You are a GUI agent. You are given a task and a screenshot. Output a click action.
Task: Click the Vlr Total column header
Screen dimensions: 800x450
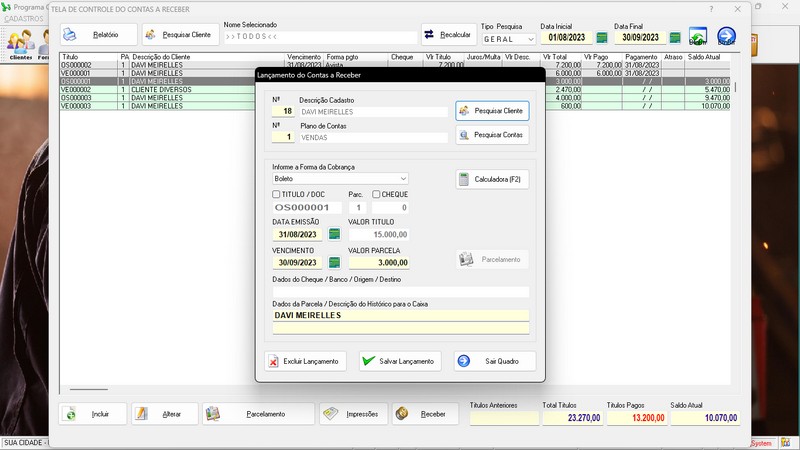coord(561,57)
